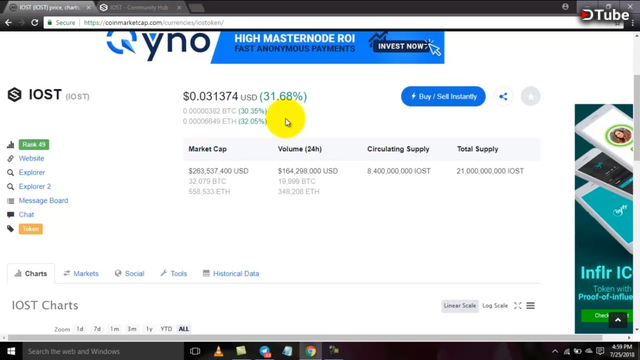Reload the page with browser refresh icon
Screen dimensions: 640x360
[35, 22]
